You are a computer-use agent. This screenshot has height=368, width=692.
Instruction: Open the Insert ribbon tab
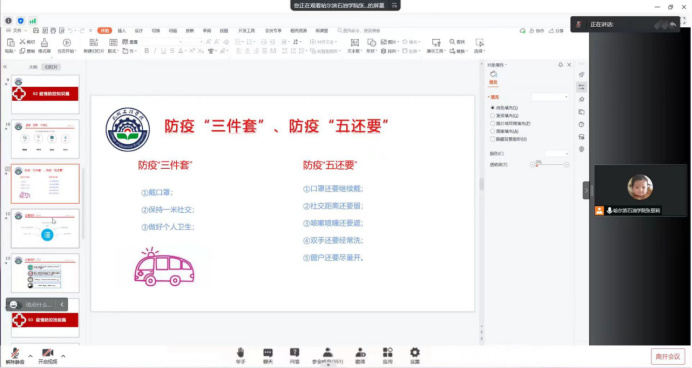coord(122,31)
